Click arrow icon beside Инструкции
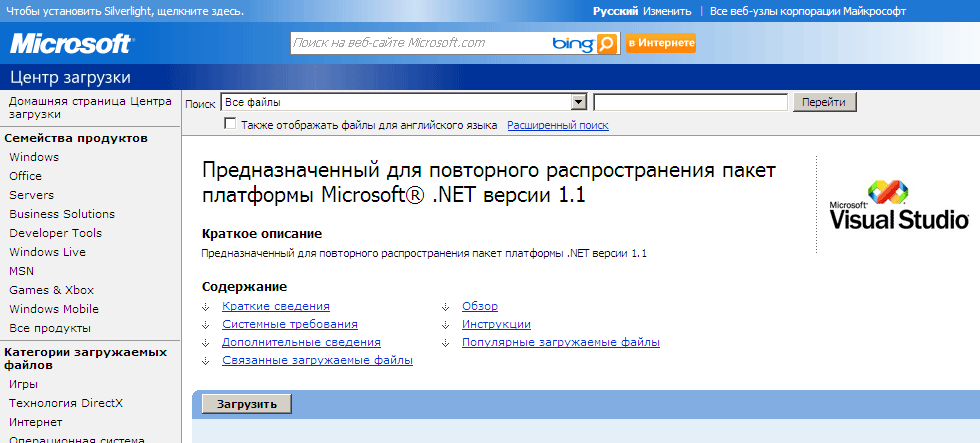This screenshot has height=443, width=980. click(445, 325)
